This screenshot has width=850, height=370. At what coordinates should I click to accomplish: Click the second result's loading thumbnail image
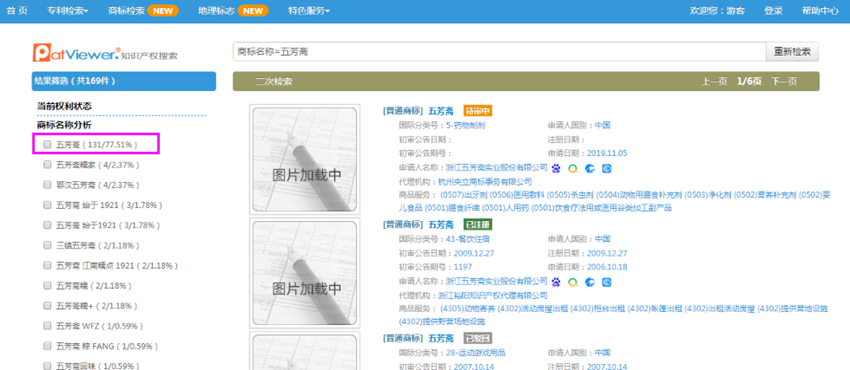pyautogui.click(x=304, y=273)
